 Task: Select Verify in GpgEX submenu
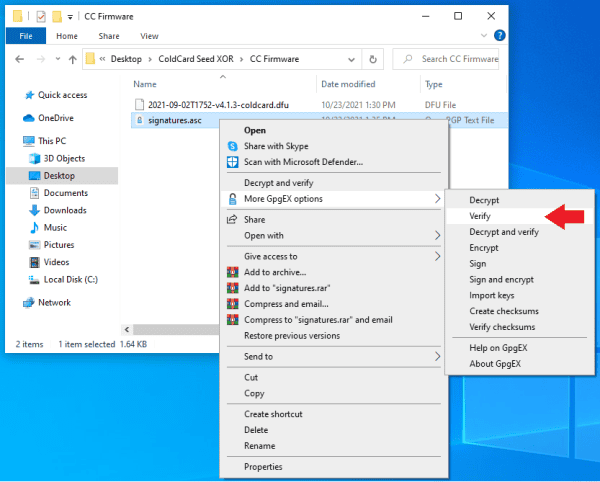pyautogui.click(x=479, y=216)
